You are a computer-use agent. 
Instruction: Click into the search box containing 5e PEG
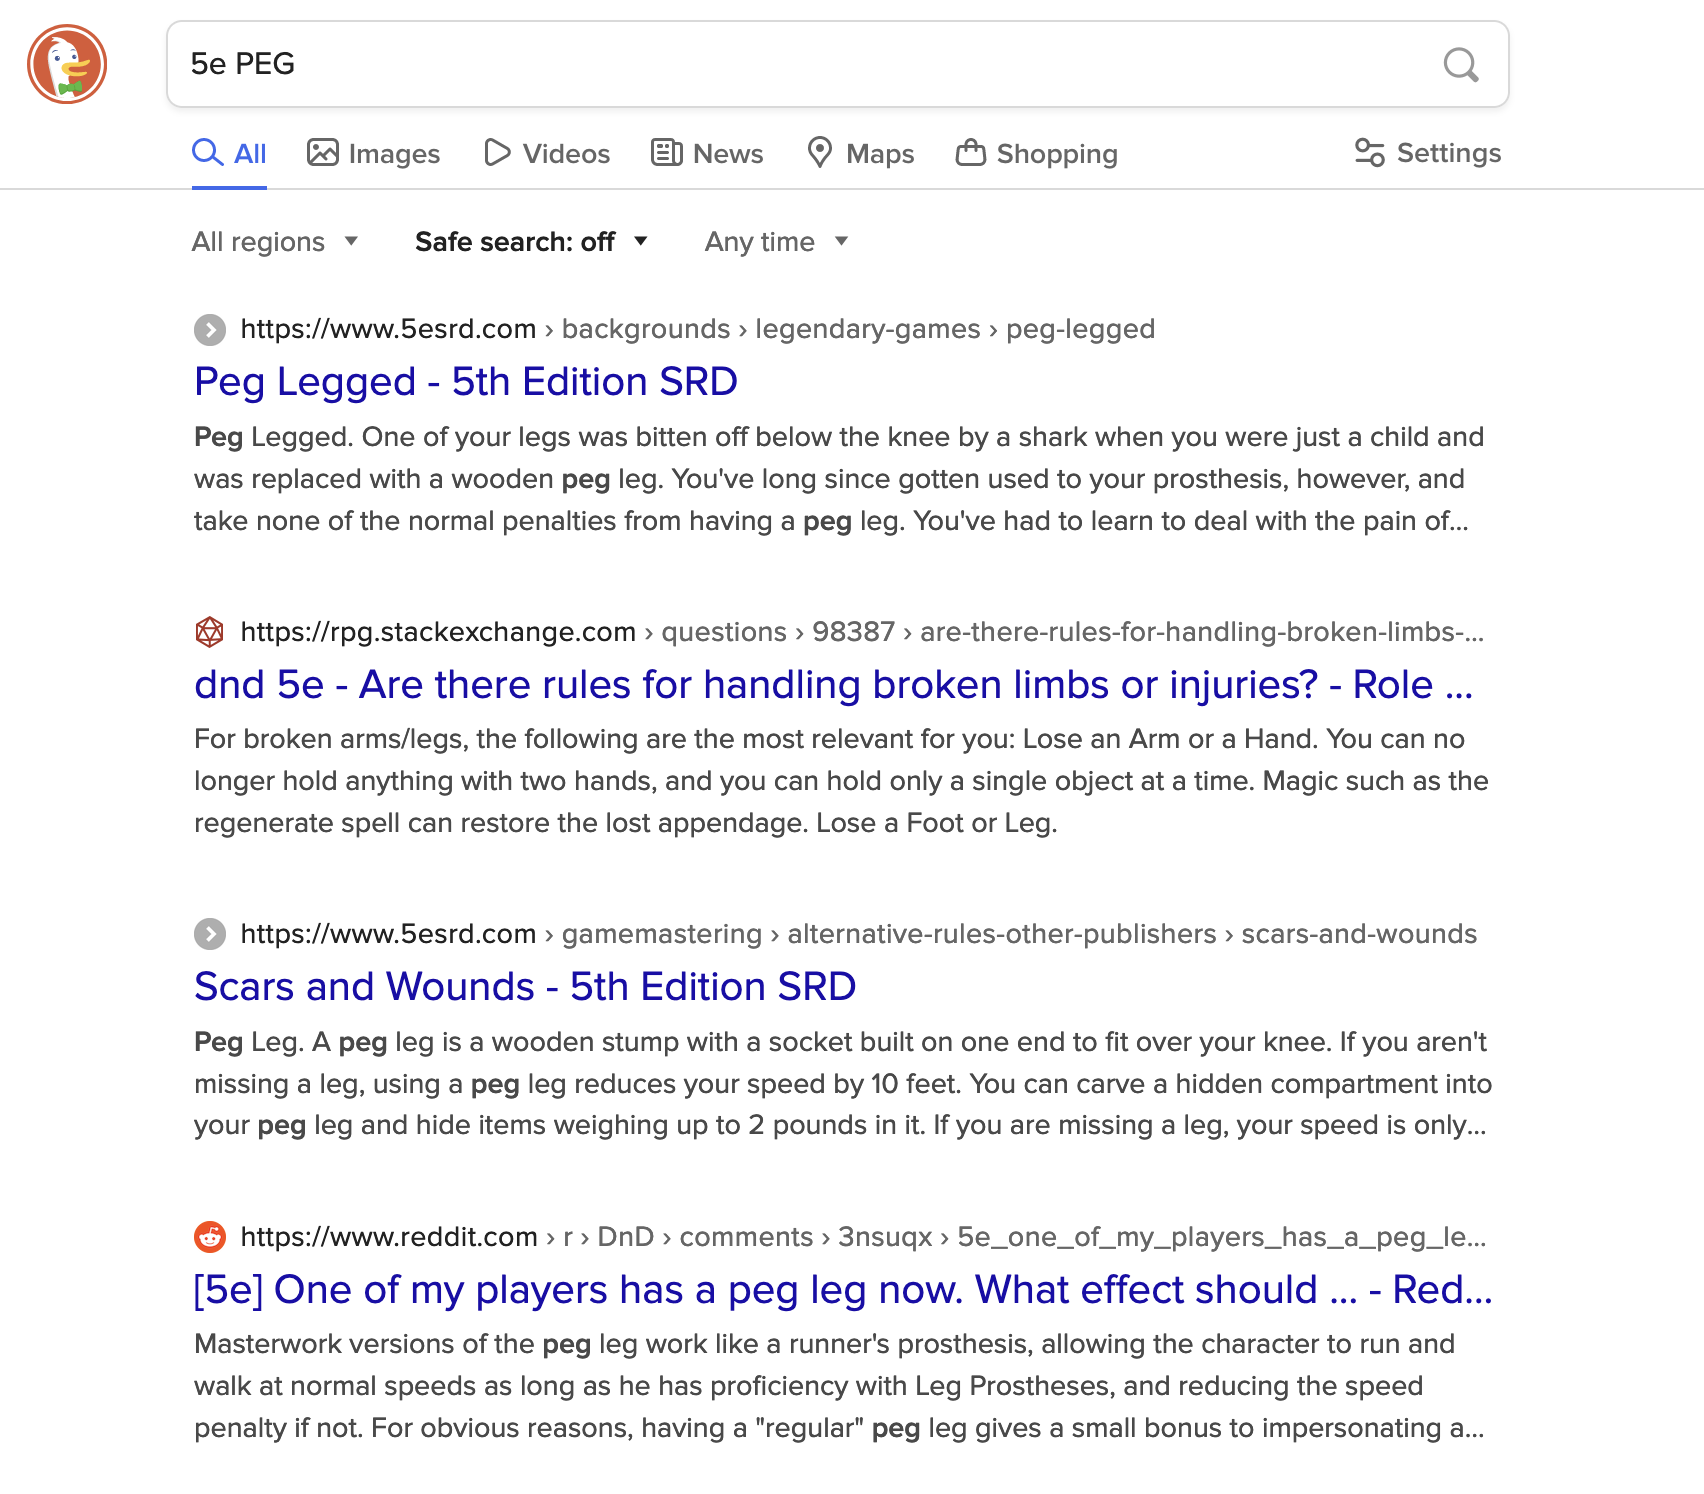pyautogui.click(x=800, y=64)
